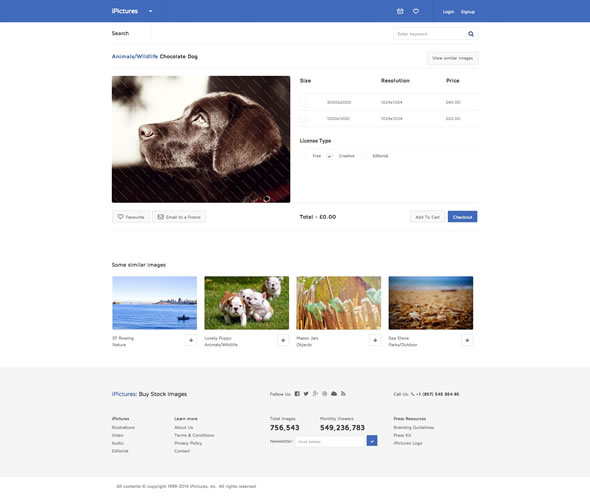Image resolution: width=590 pixels, height=496 pixels.
Task: Open favourites heart icon in header
Action: 416,11
